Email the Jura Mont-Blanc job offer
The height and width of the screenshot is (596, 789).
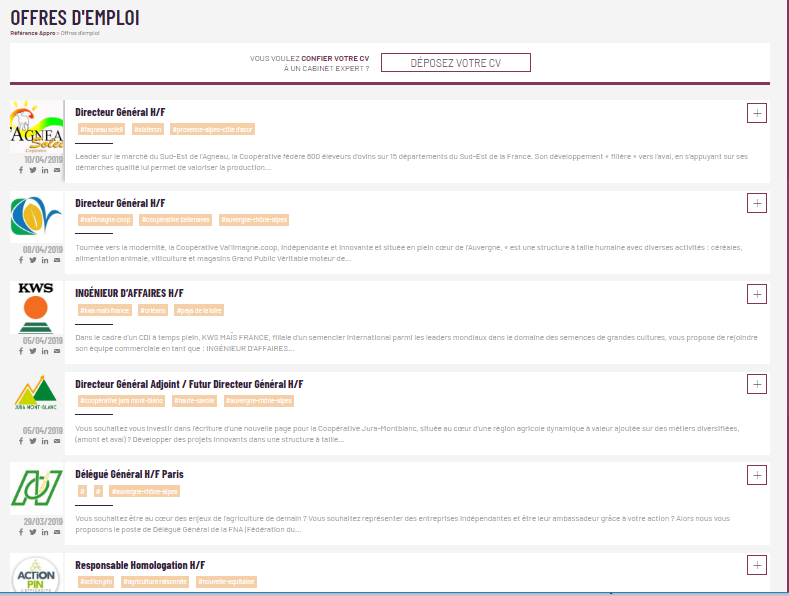tap(57, 441)
